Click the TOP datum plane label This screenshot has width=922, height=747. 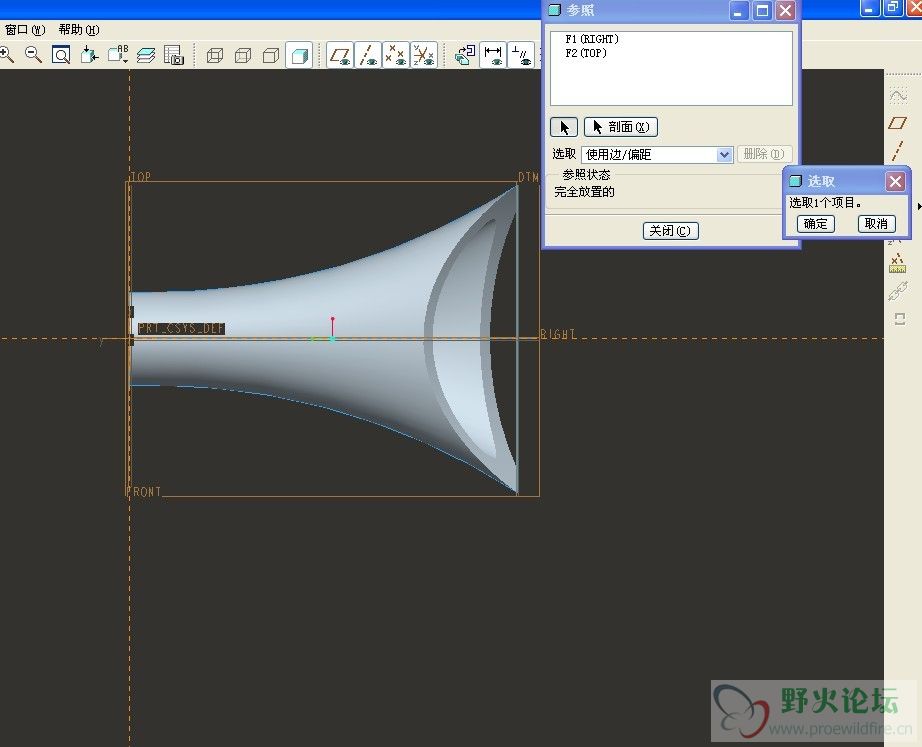140,176
